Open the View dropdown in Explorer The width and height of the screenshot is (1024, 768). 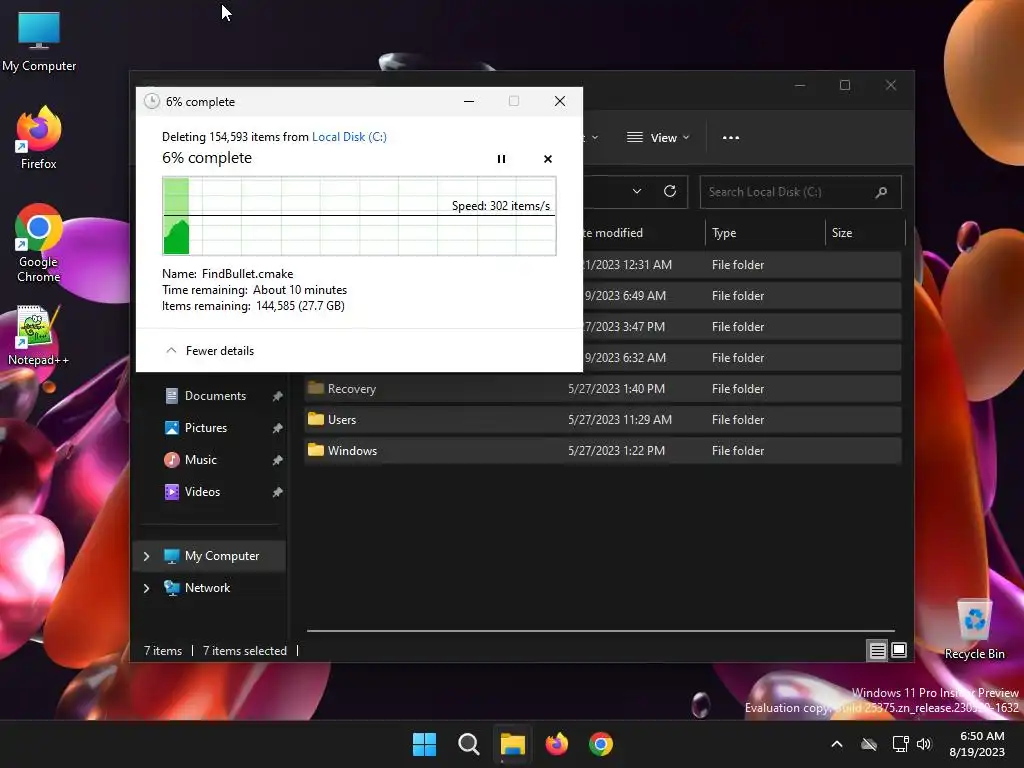tap(658, 138)
